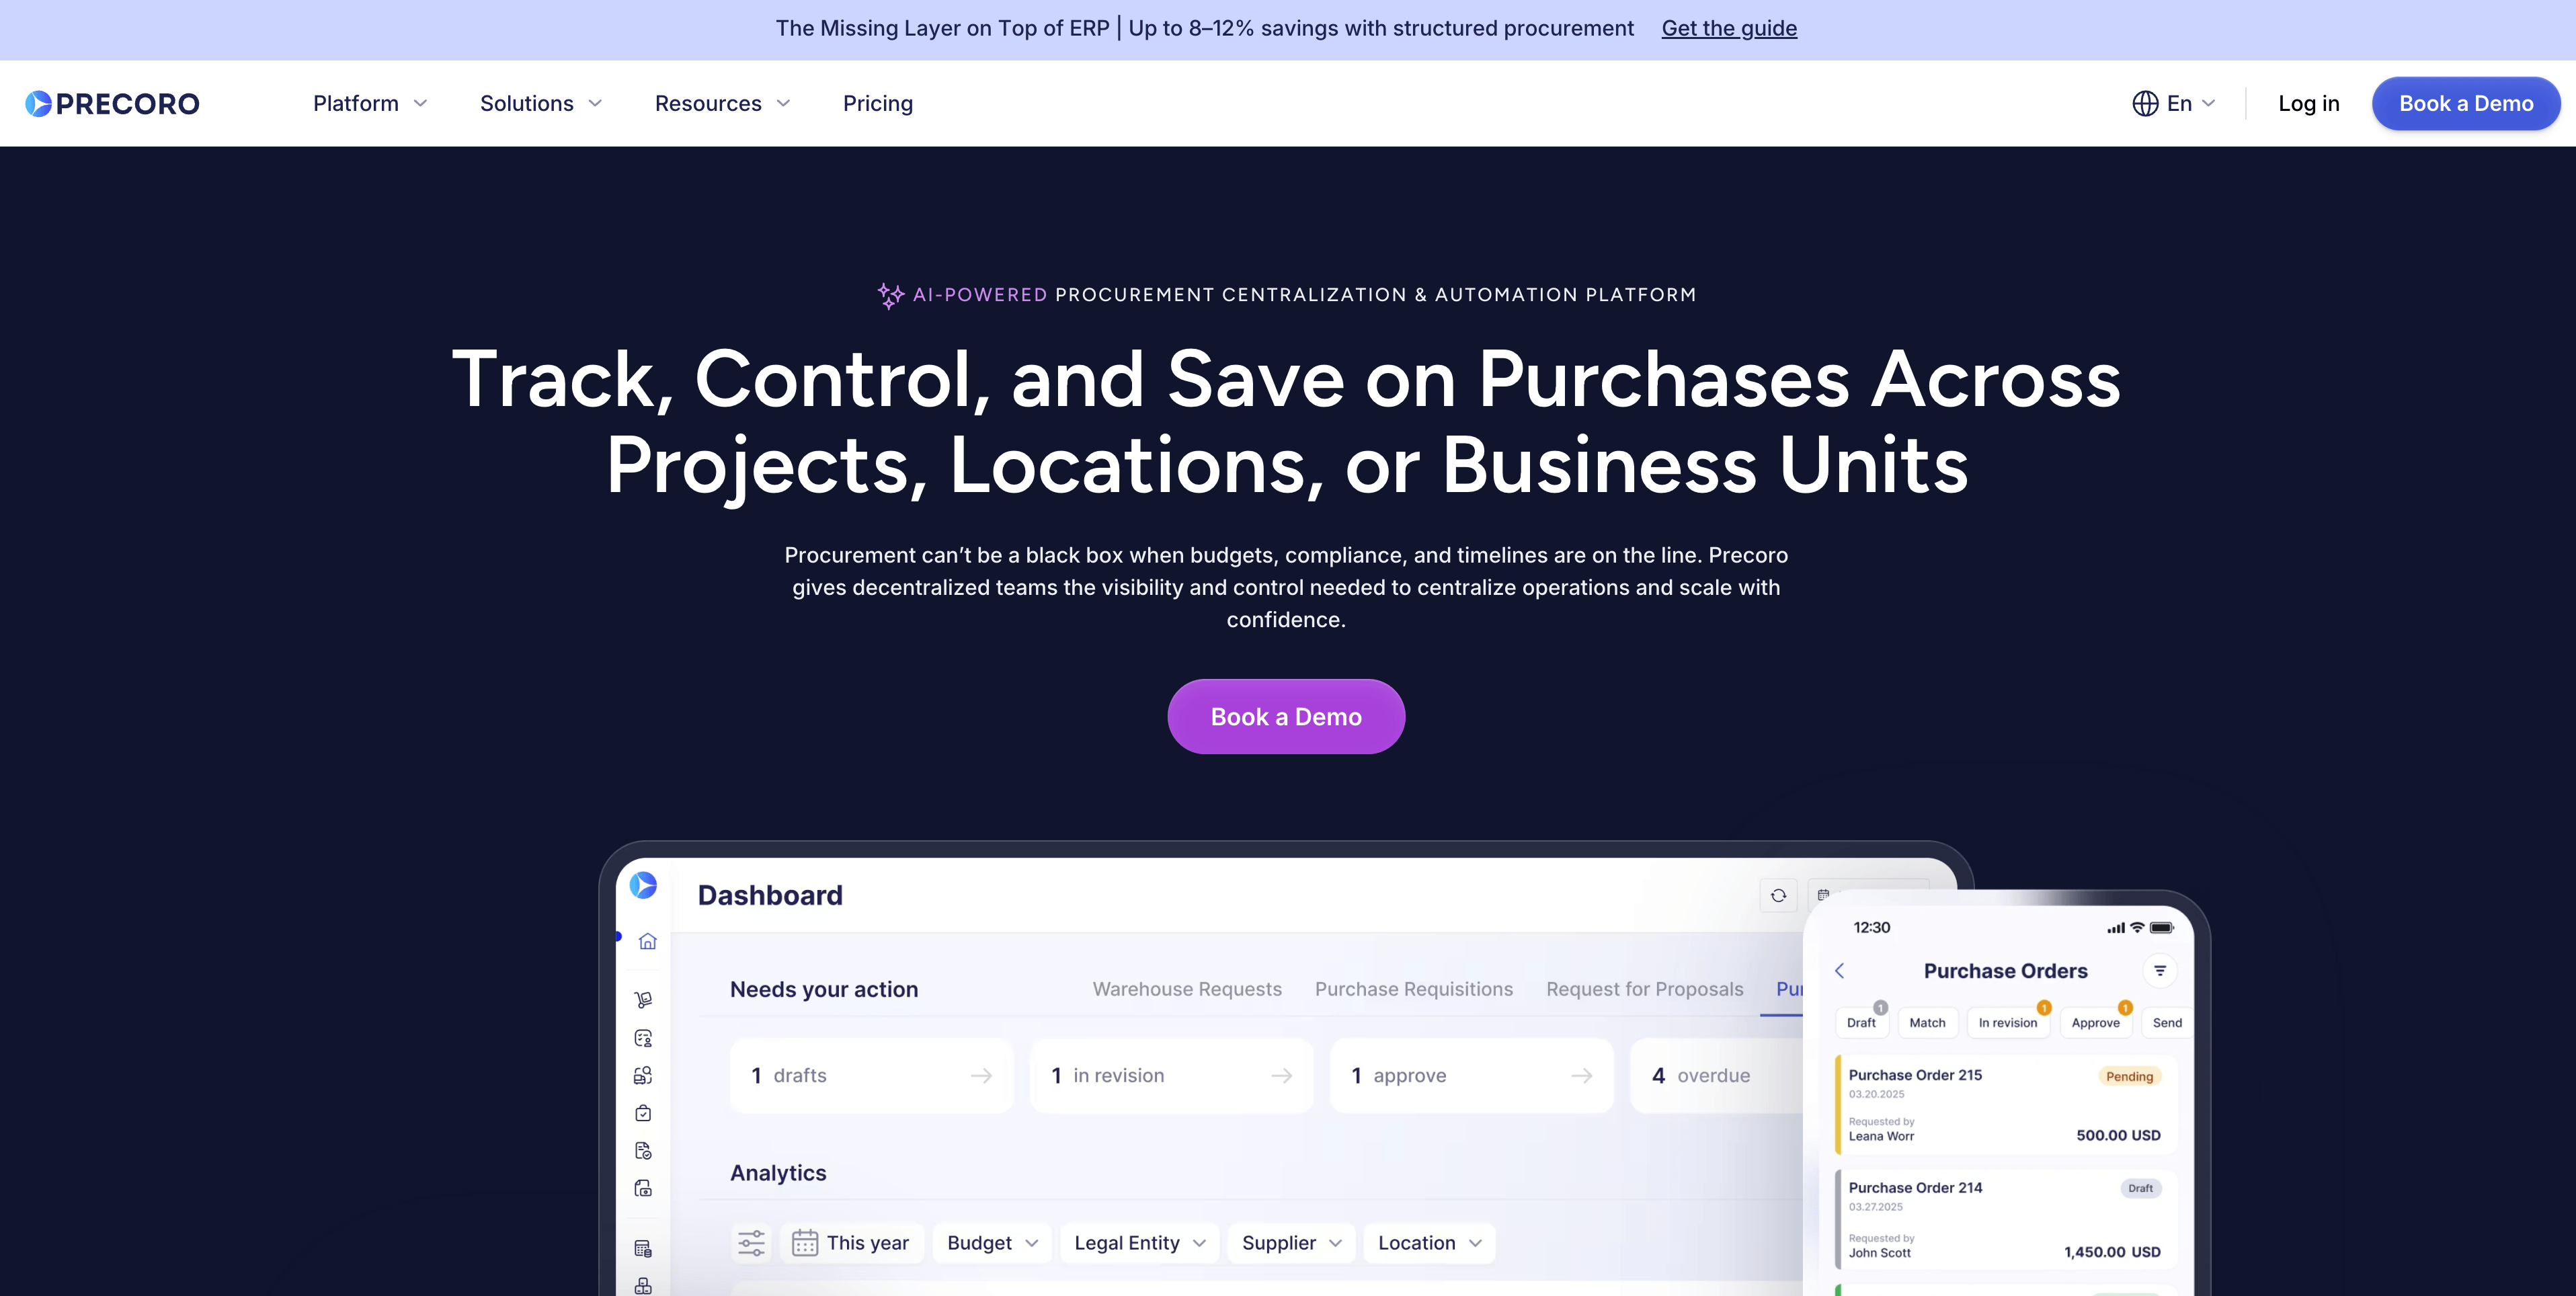Switch to Purchase Requisitions tab

pyautogui.click(x=1413, y=989)
